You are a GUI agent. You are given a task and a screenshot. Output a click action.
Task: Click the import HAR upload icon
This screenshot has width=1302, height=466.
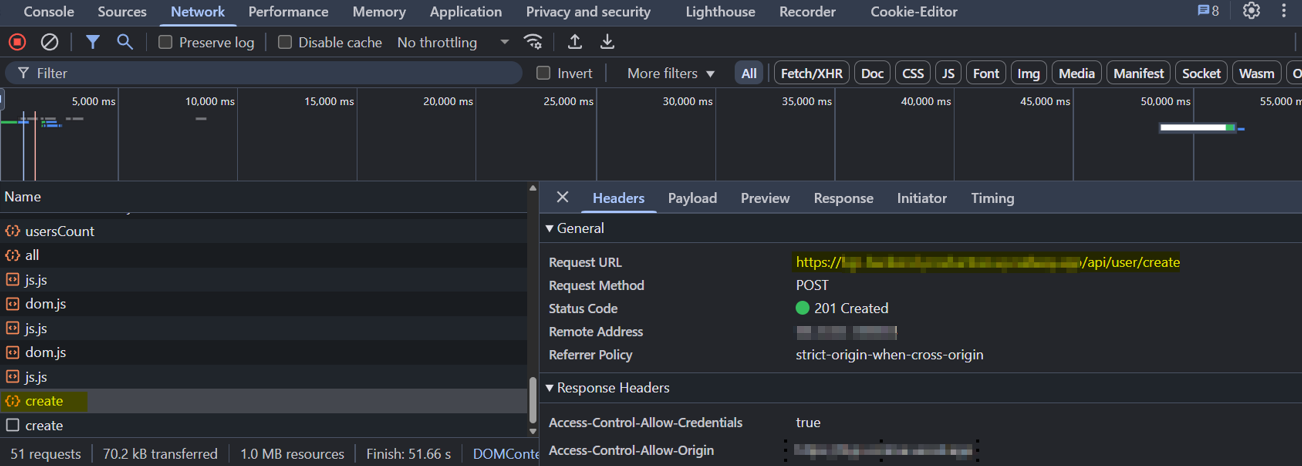[x=575, y=42]
